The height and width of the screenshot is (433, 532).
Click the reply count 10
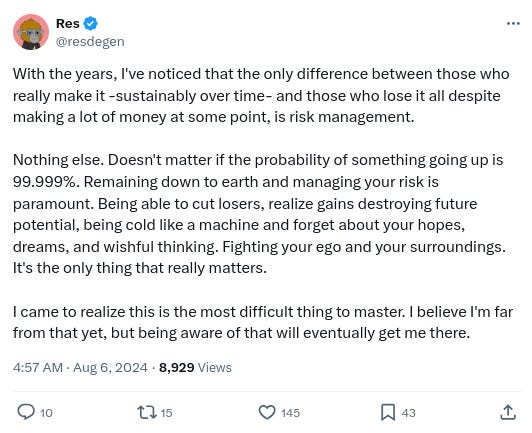pyautogui.click(x=46, y=413)
